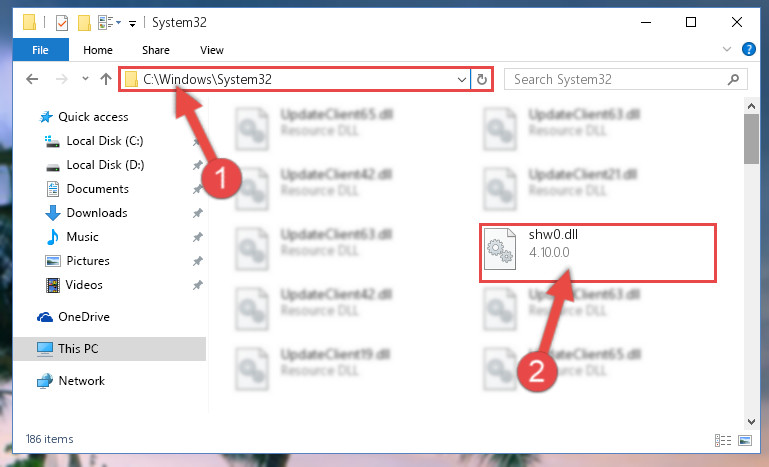This screenshot has height=467, width=769.
Task: Click the Back navigation arrow
Action: pos(32,79)
